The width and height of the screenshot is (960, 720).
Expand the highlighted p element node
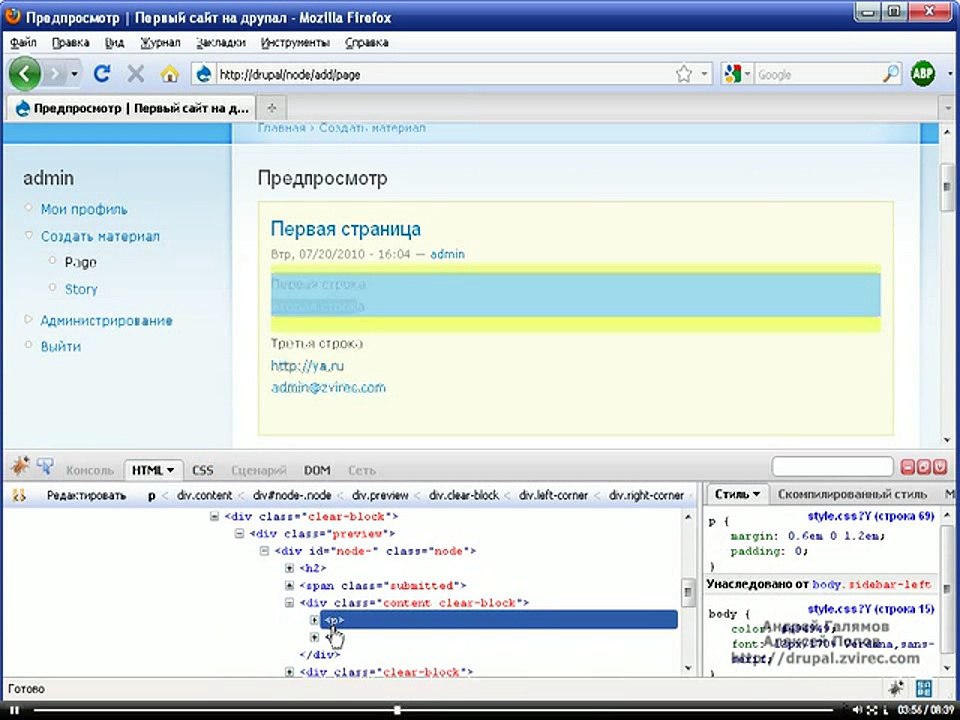[x=314, y=620]
